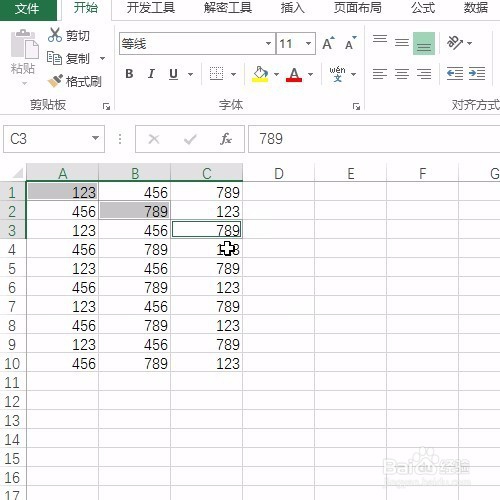The image size is (500, 500).
Task: Switch to 公式 Formulas tab
Action: tap(423, 8)
